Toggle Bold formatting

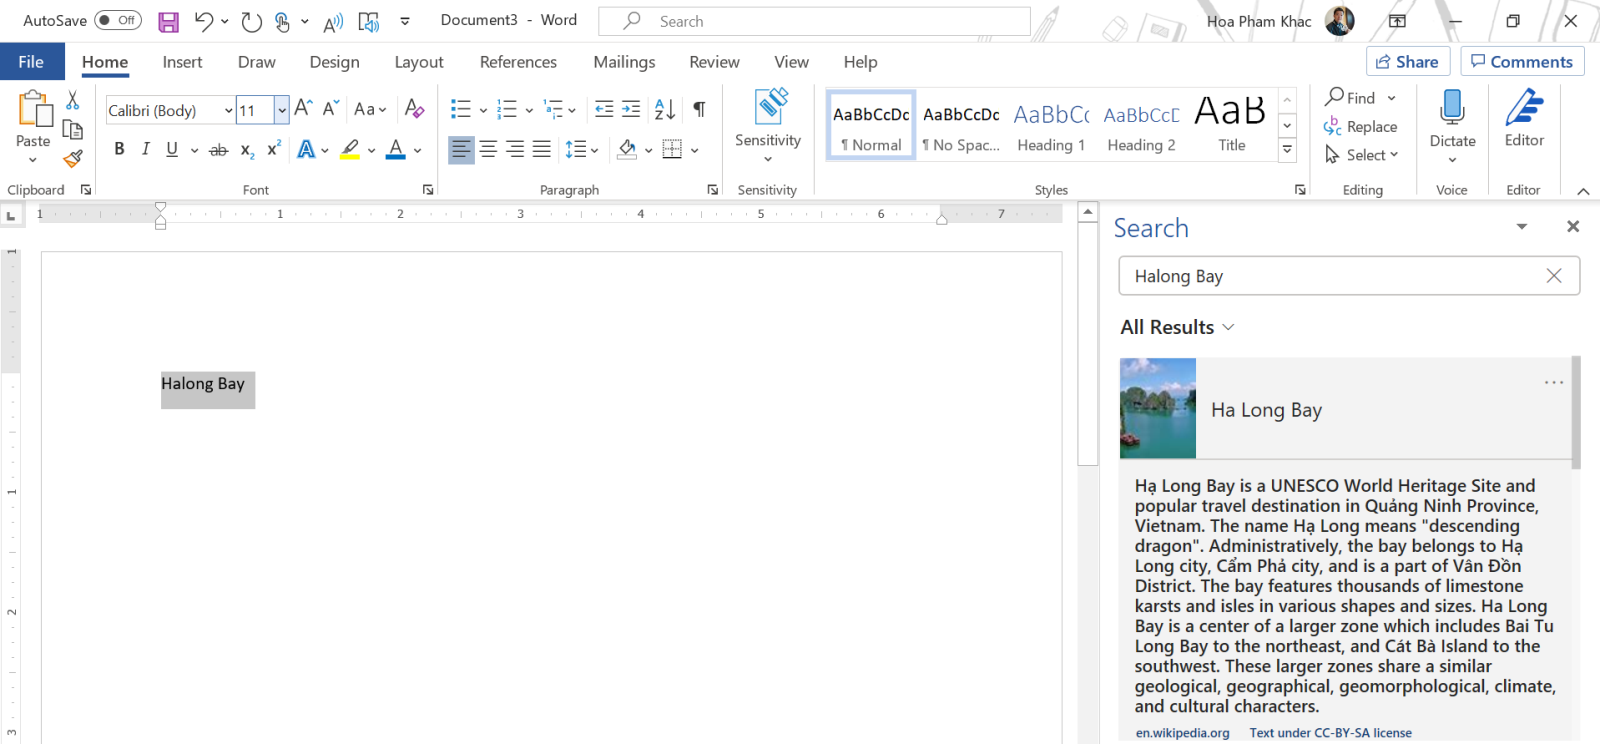(x=119, y=149)
